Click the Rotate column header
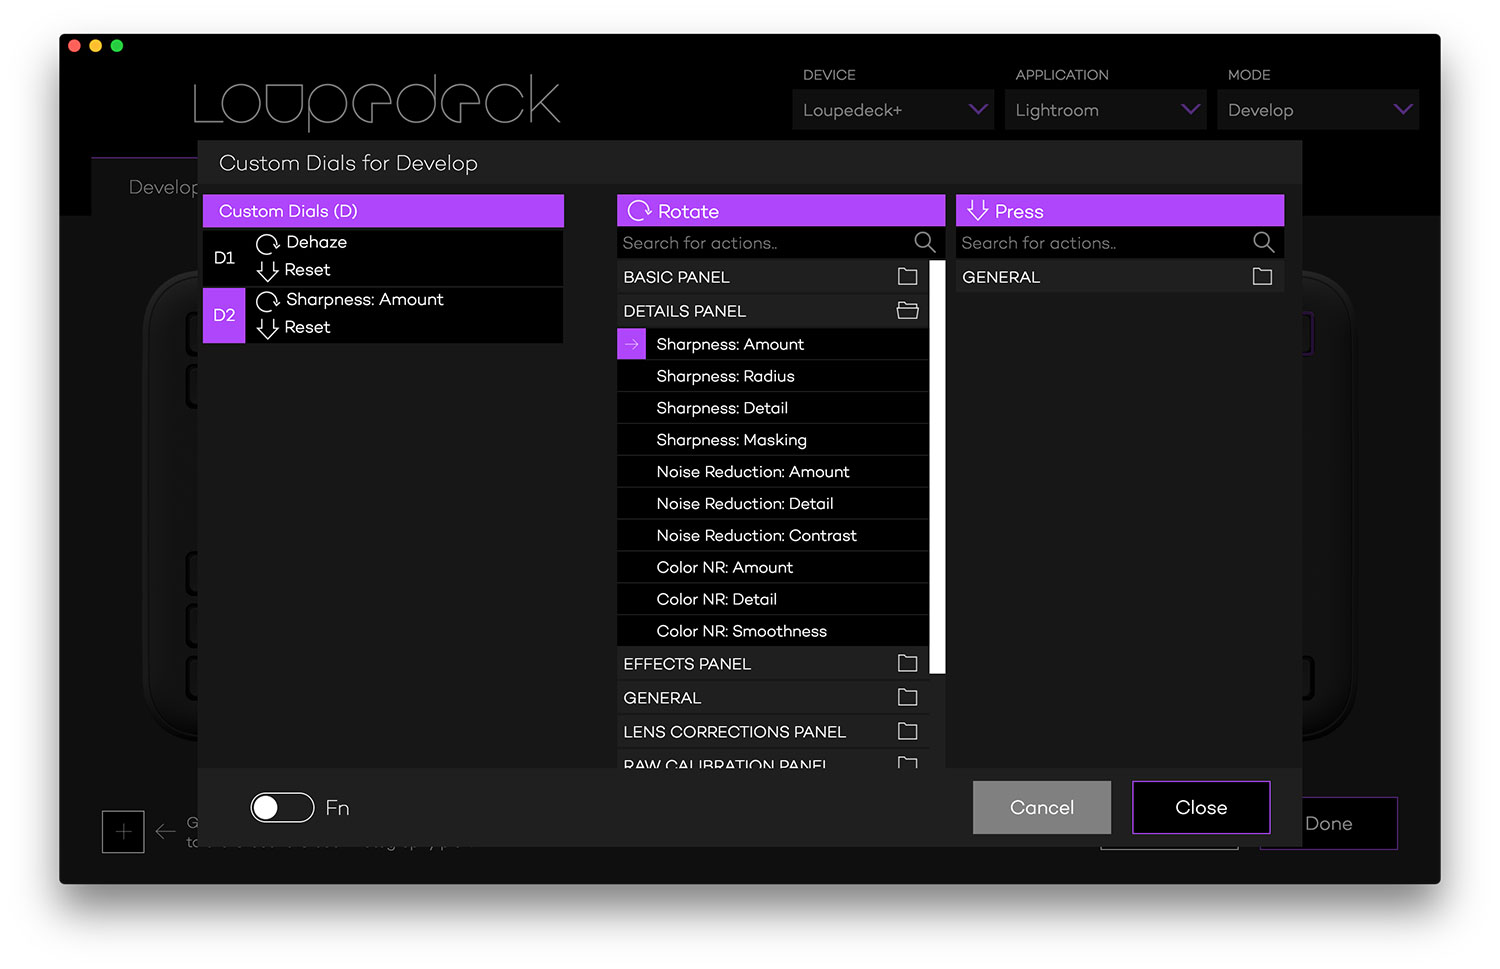1500x969 pixels. coord(781,211)
